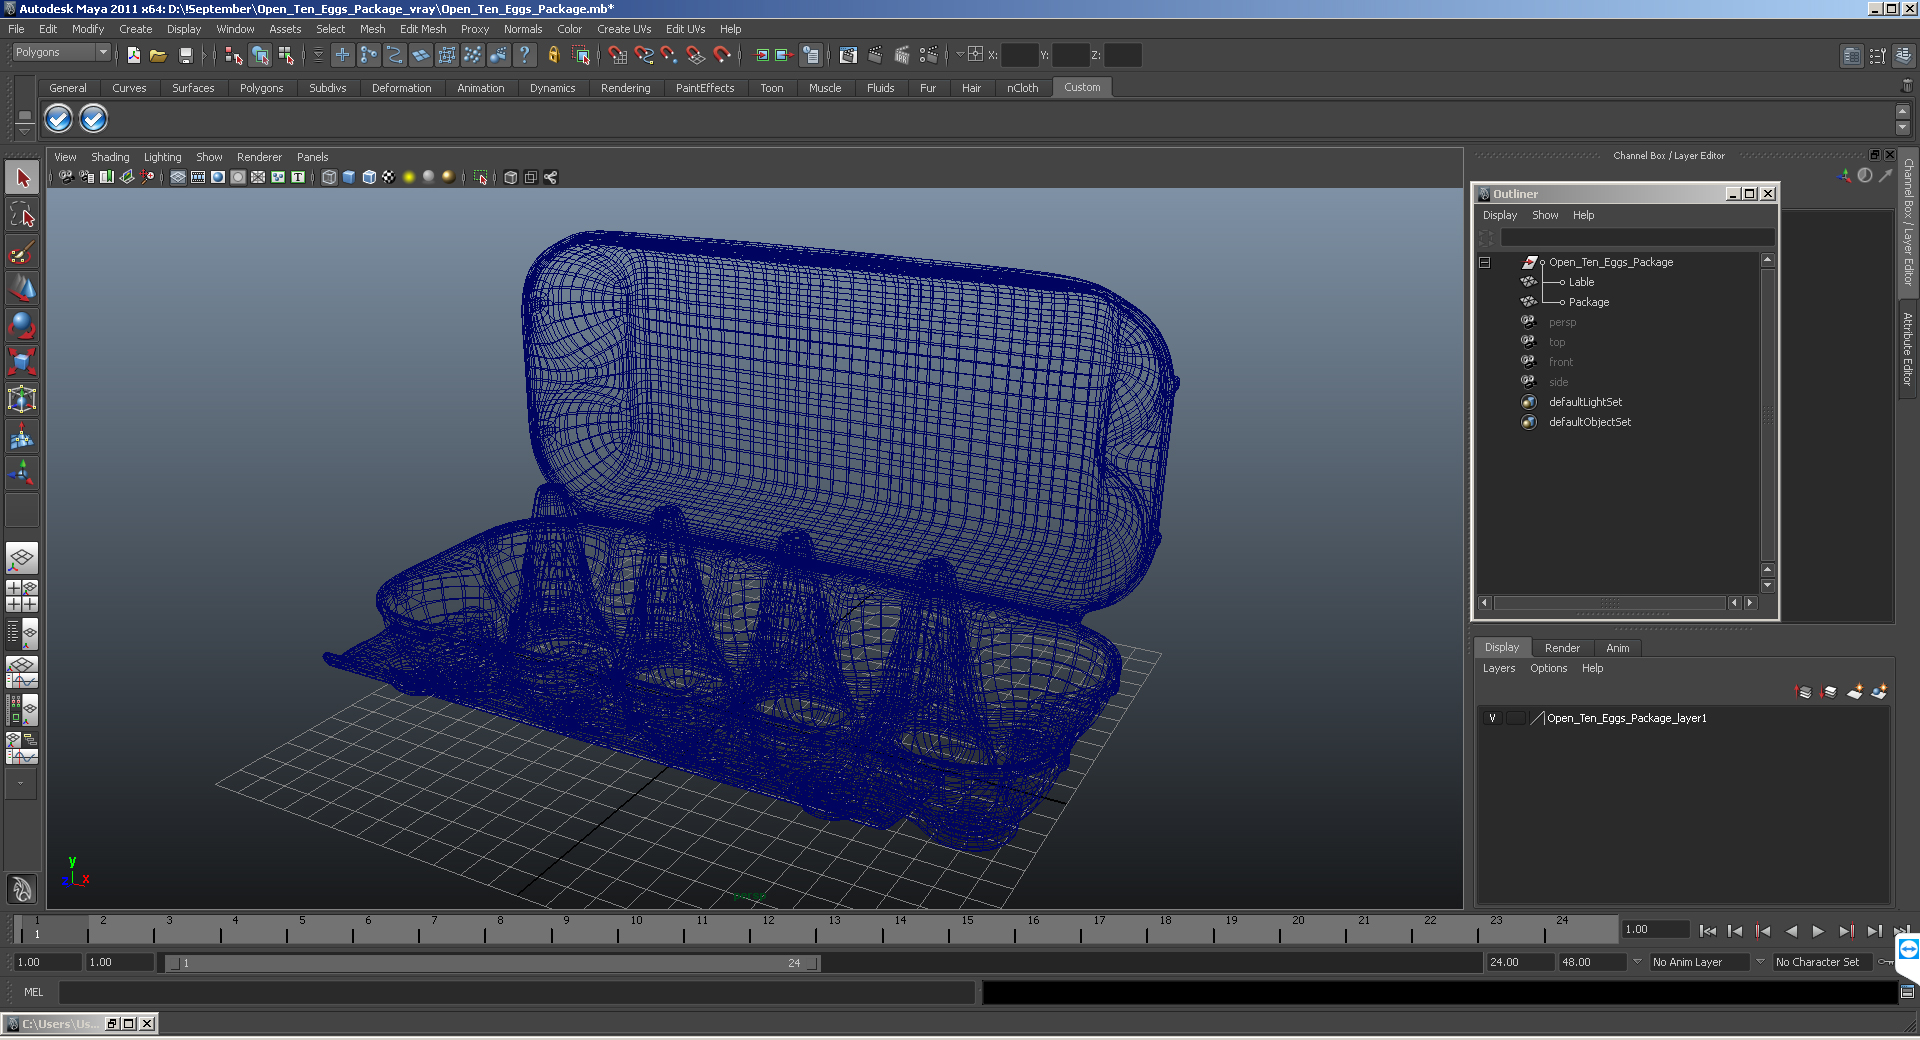The width and height of the screenshot is (1920, 1040).
Task: Play the animation forwards
Action: click(1818, 931)
